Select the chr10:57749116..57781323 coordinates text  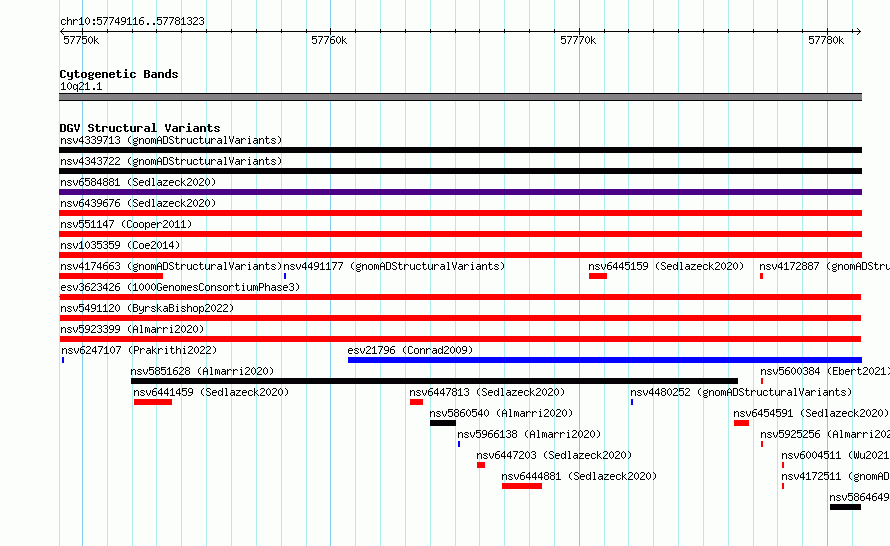click(x=132, y=22)
